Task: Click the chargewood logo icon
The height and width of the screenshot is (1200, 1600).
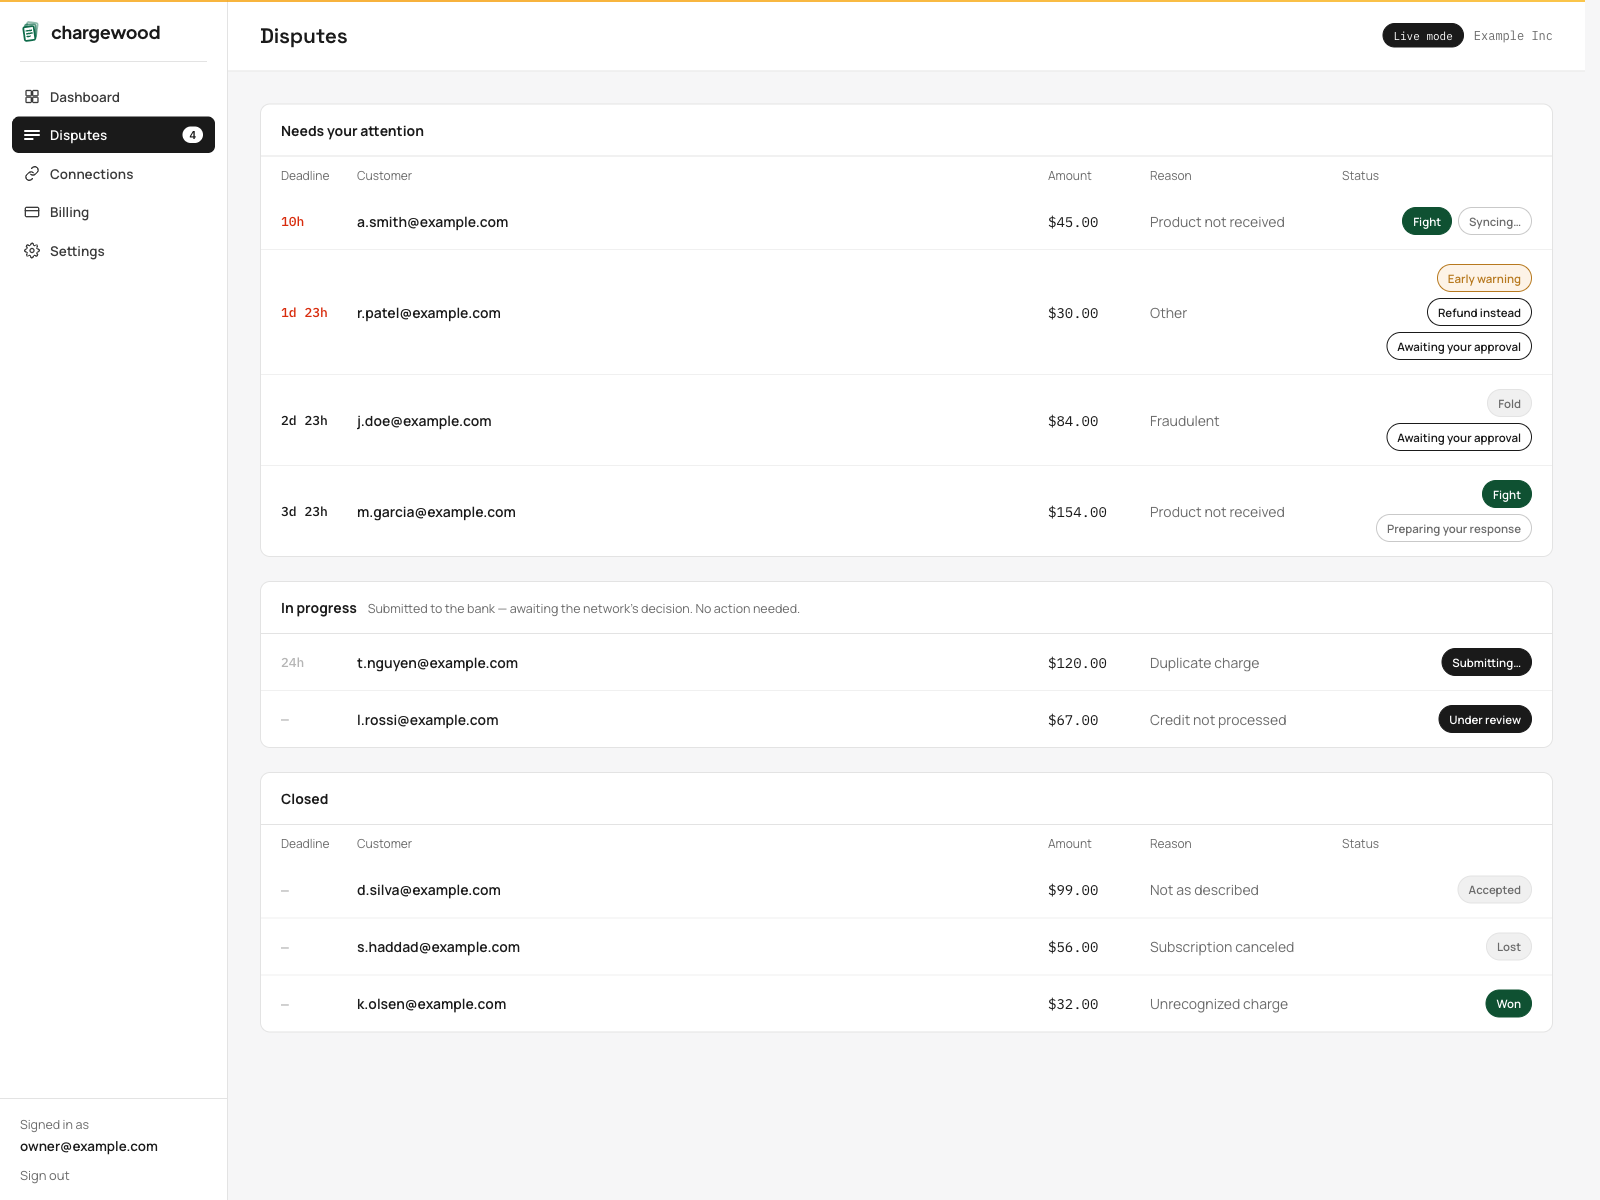Action: tap(31, 33)
